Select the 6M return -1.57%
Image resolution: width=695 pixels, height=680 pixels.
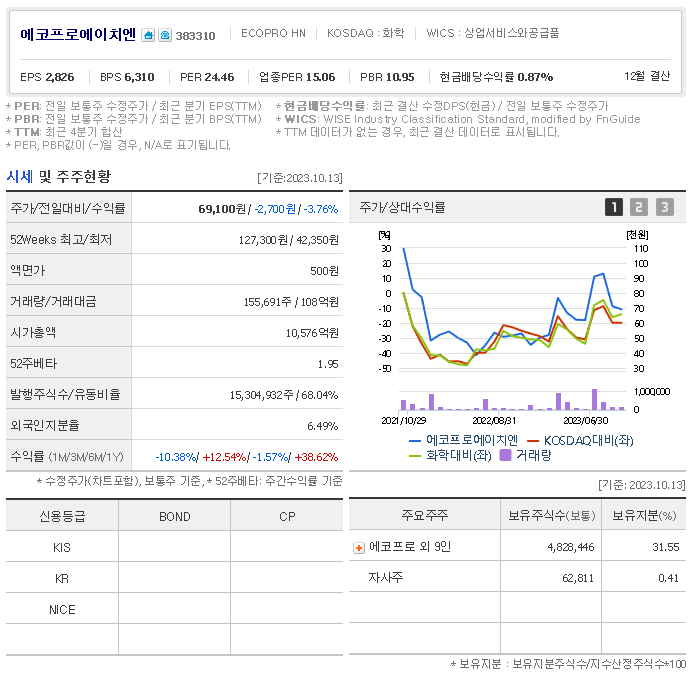(270, 457)
